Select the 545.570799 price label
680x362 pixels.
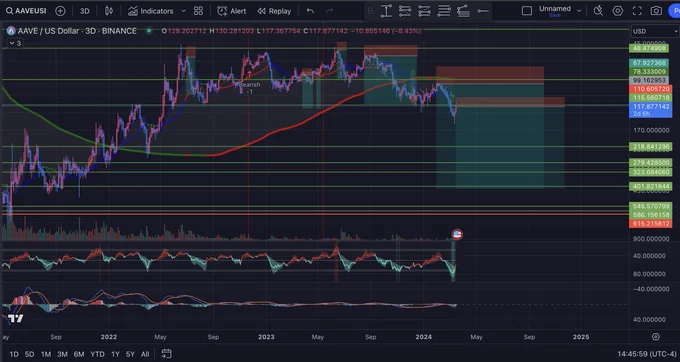pos(651,206)
